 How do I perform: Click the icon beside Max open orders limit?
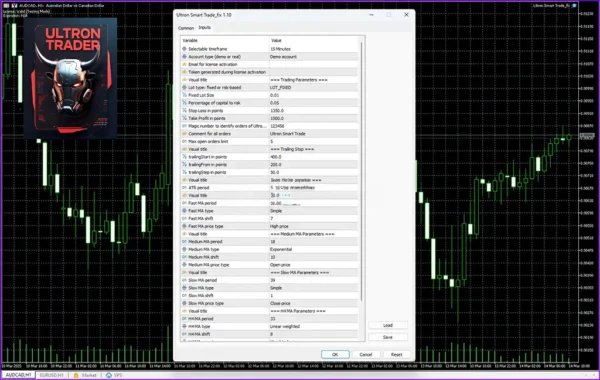[x=184, y=141]
